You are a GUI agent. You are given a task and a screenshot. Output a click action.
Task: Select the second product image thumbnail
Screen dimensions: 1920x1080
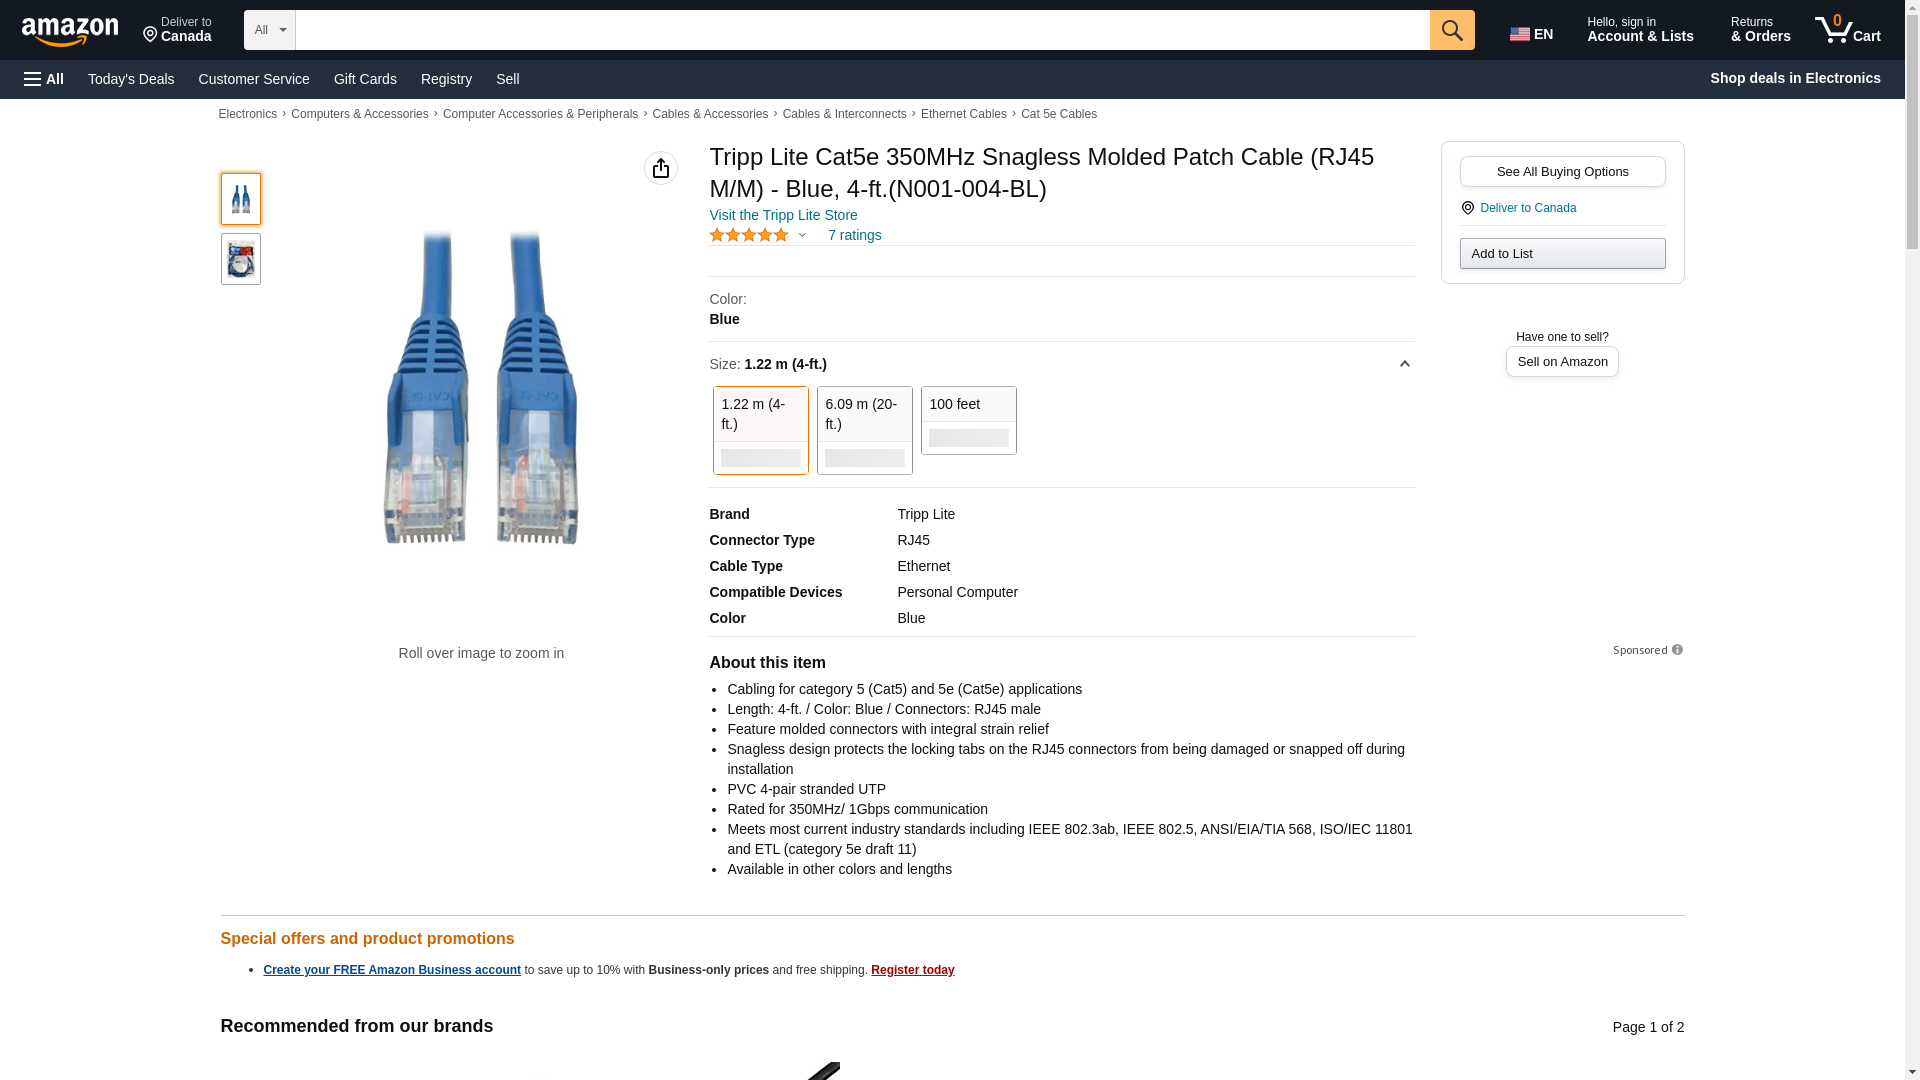[240, 259]
